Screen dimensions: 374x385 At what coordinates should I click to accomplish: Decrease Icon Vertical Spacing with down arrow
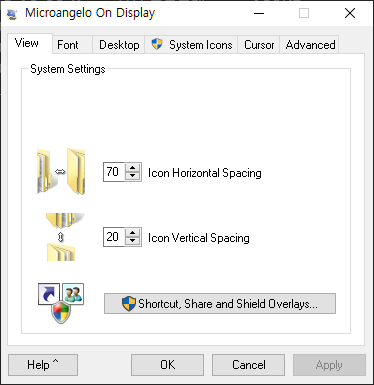[x=133, y=241]
